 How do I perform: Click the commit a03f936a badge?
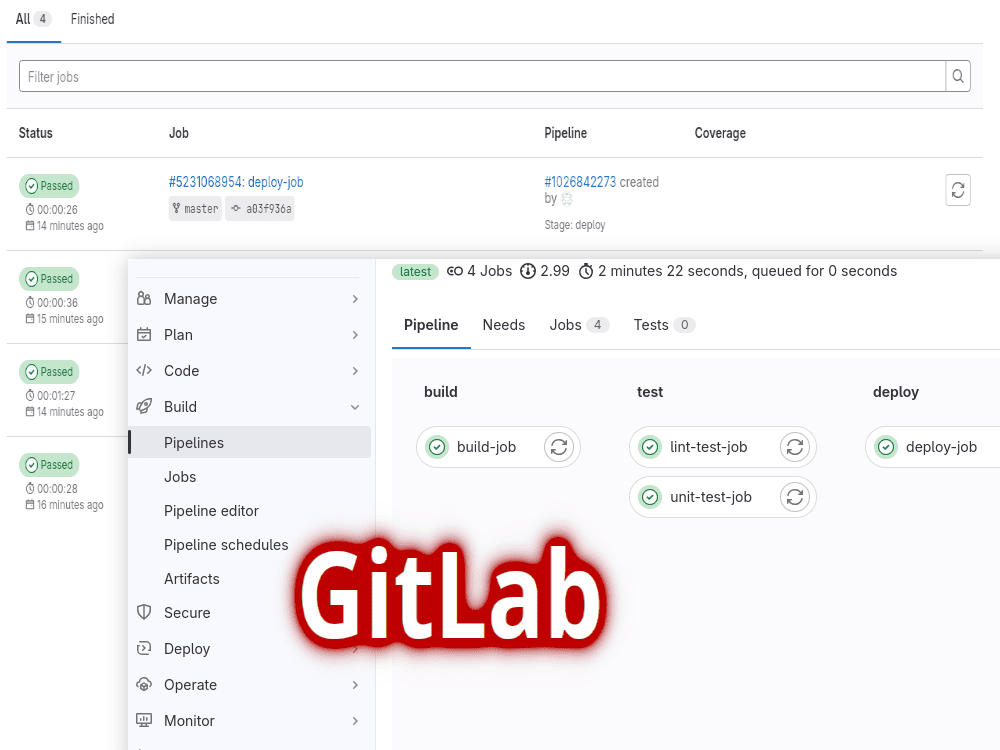[260, 209]
